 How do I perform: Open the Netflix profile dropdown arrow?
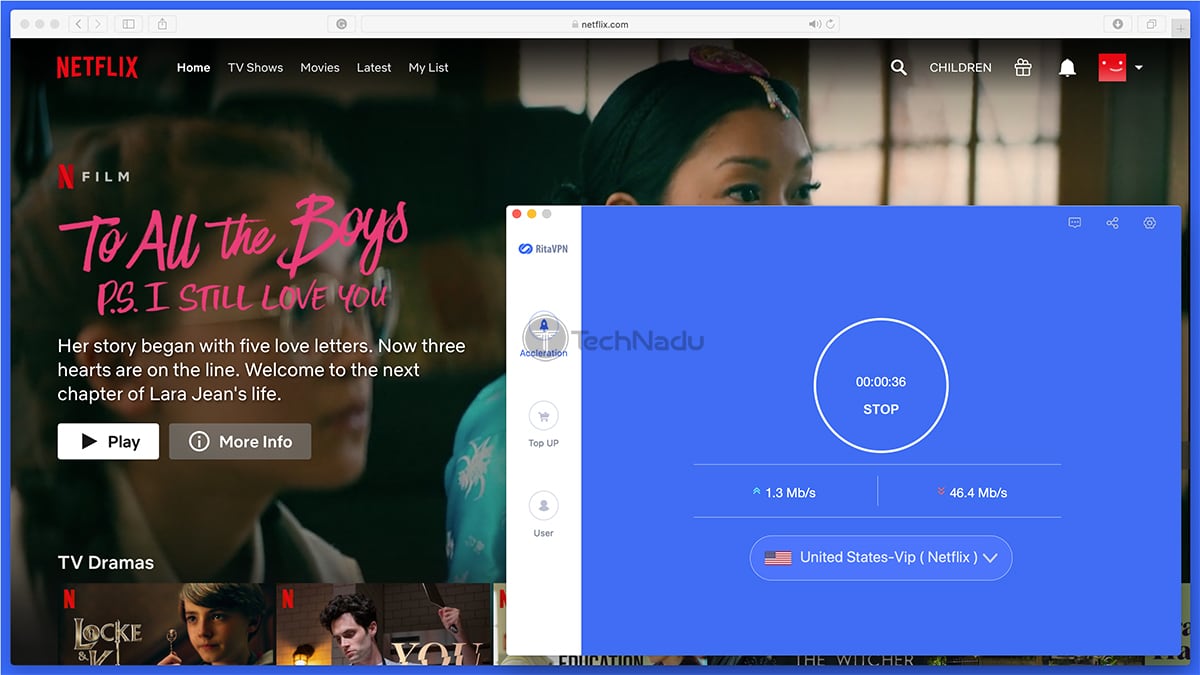(1138, 68)
